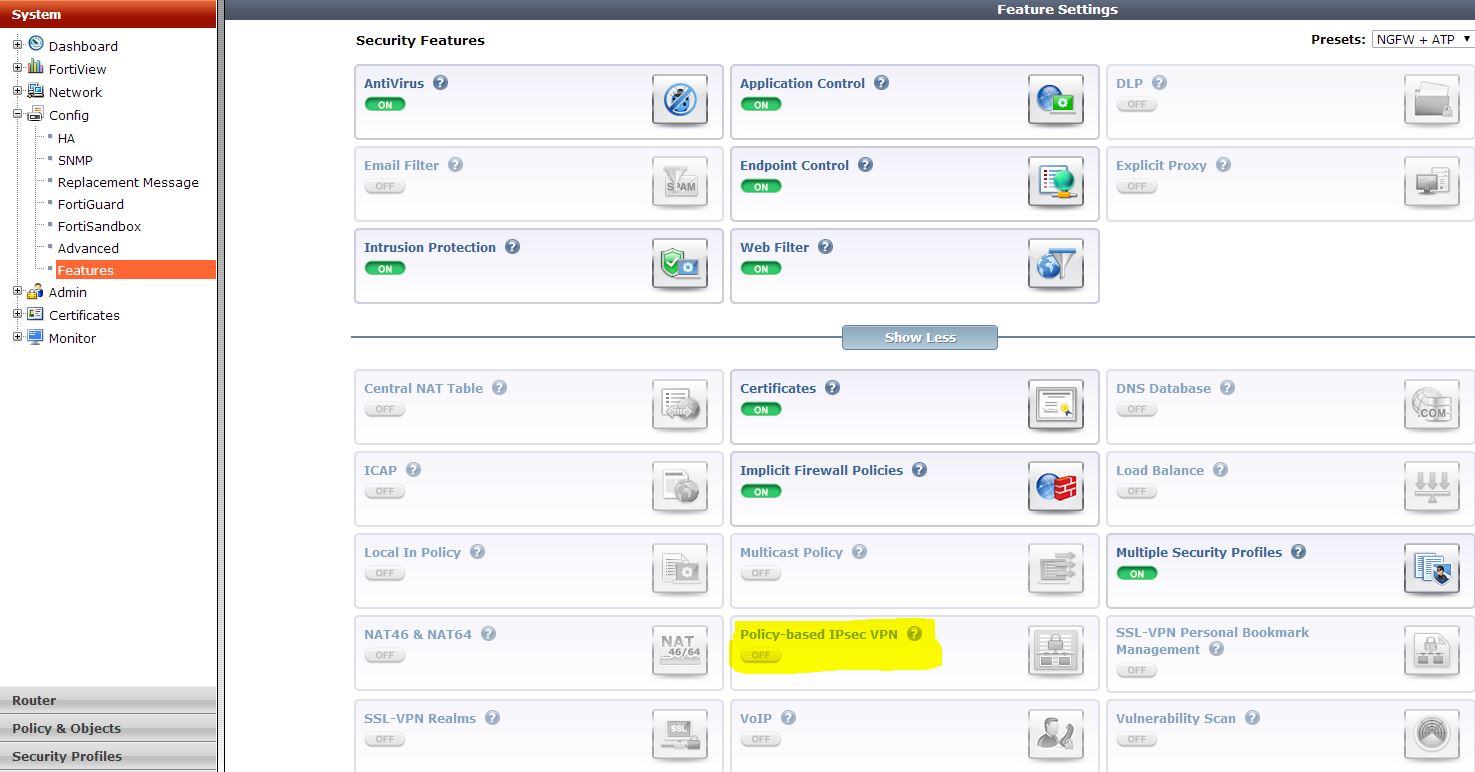Viewport: 1475px width, 772px height.
Task: Expand the Dashboard tree node
Action: coord(17,45)
